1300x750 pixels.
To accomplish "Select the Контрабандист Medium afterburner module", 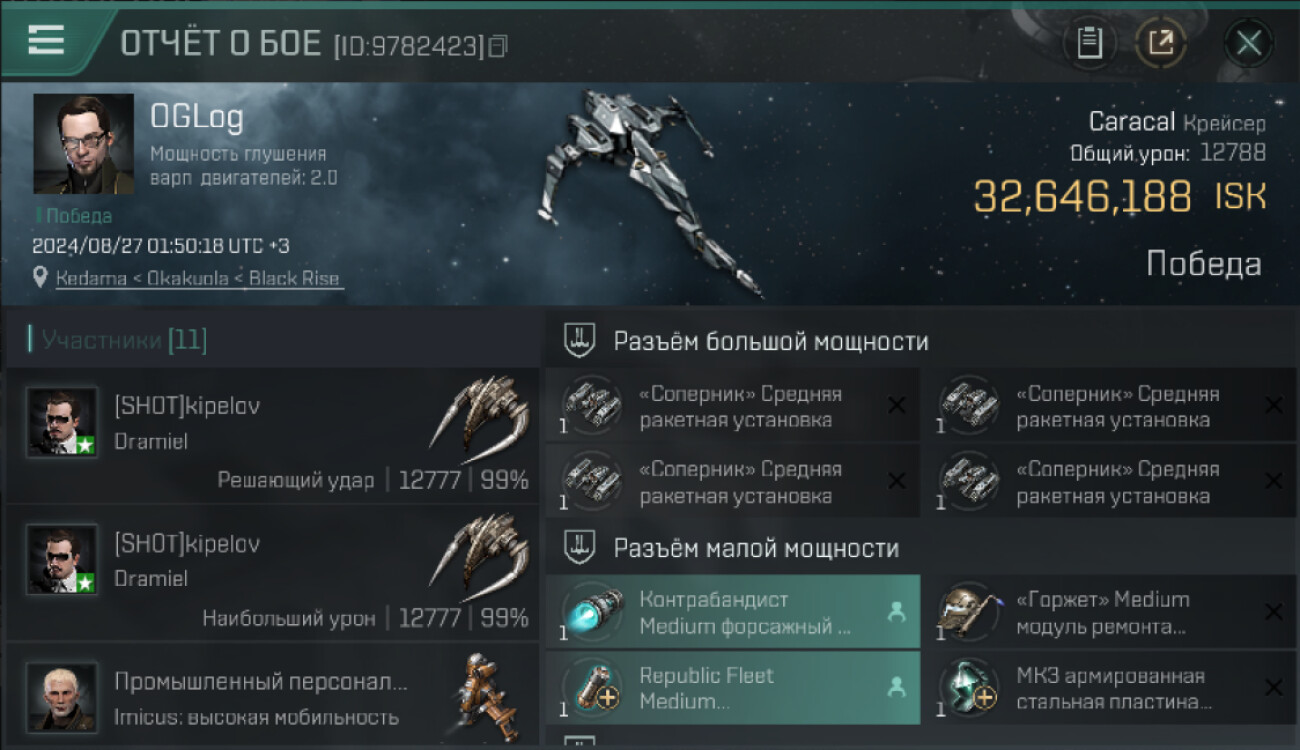I will click(x=733, y=612).
